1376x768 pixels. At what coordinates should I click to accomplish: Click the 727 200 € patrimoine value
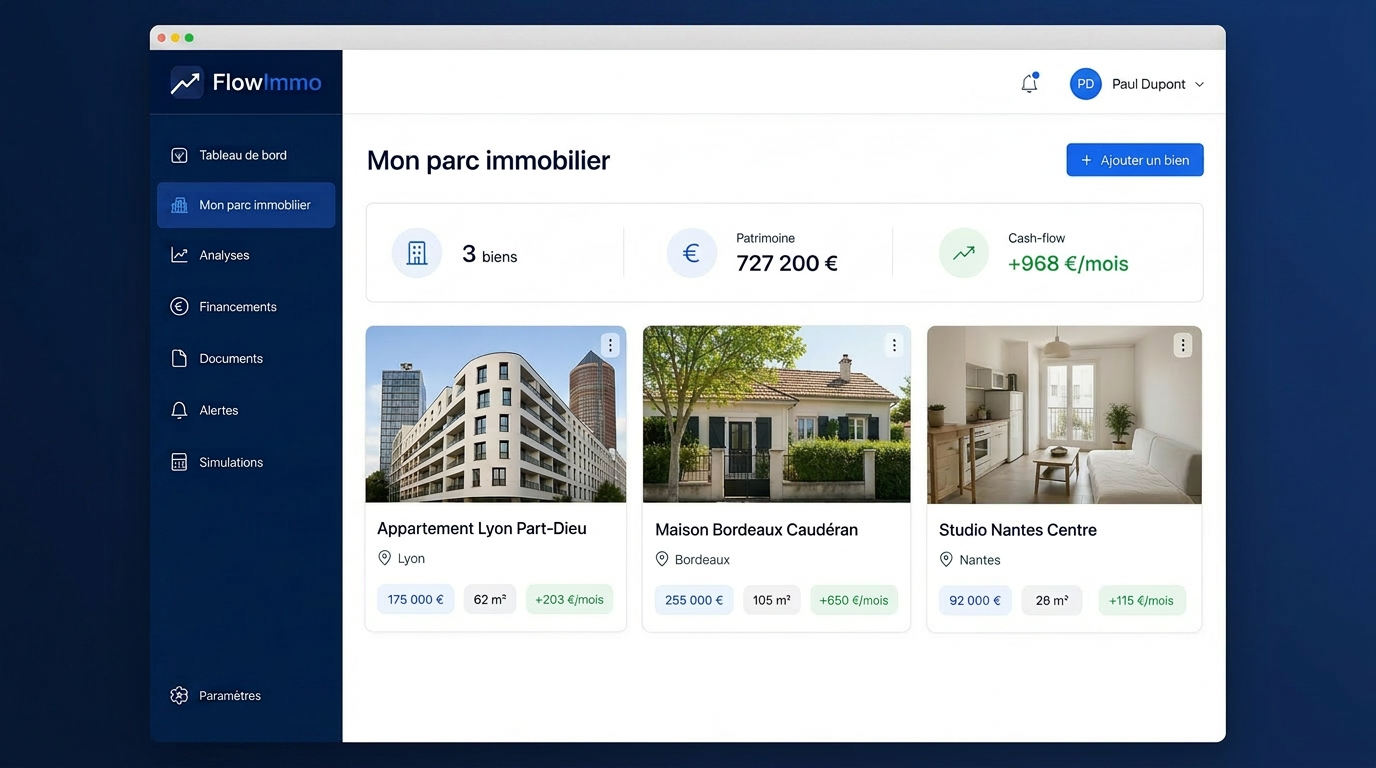click(787, 263)
